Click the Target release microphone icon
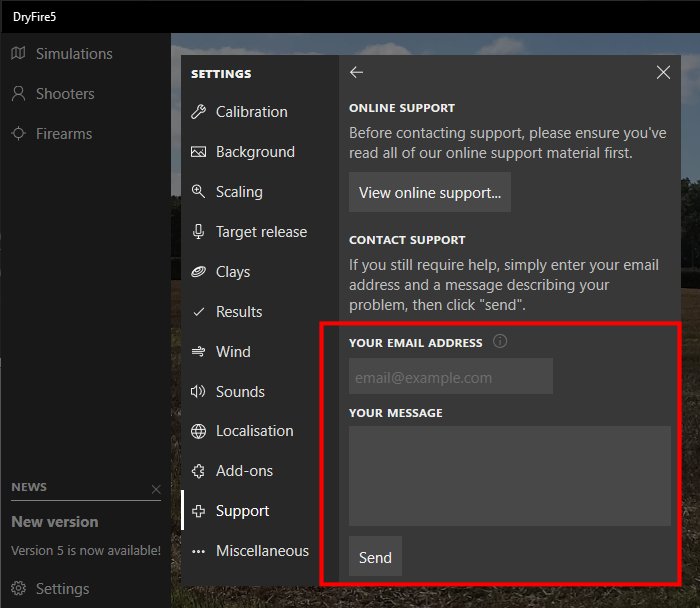Viewport: 700px width, 608px height. point(198,232)
